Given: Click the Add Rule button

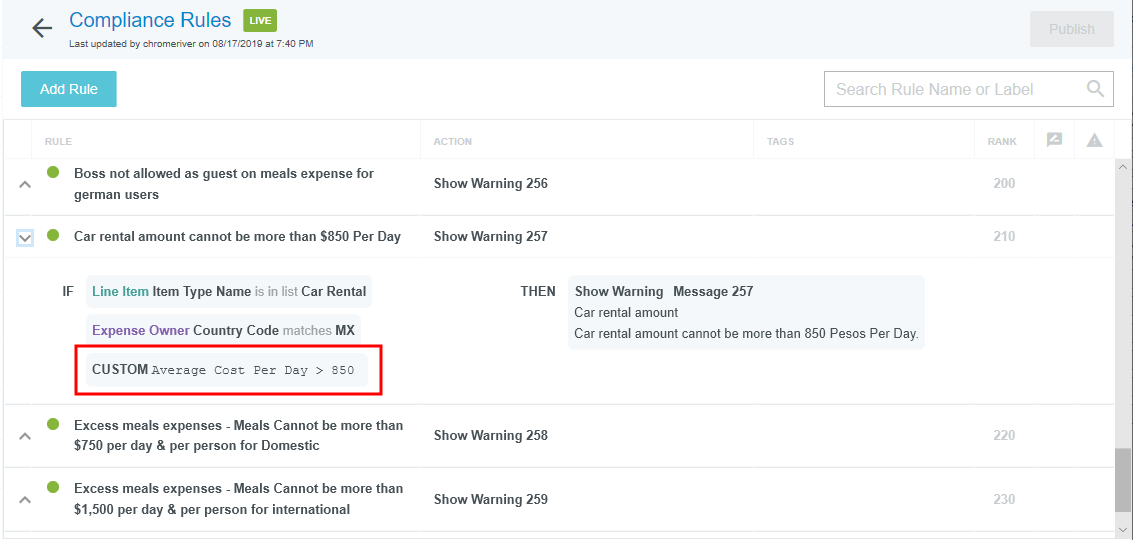Looking at the screenshot, I should pyautogui.click(x=69, y=89).
